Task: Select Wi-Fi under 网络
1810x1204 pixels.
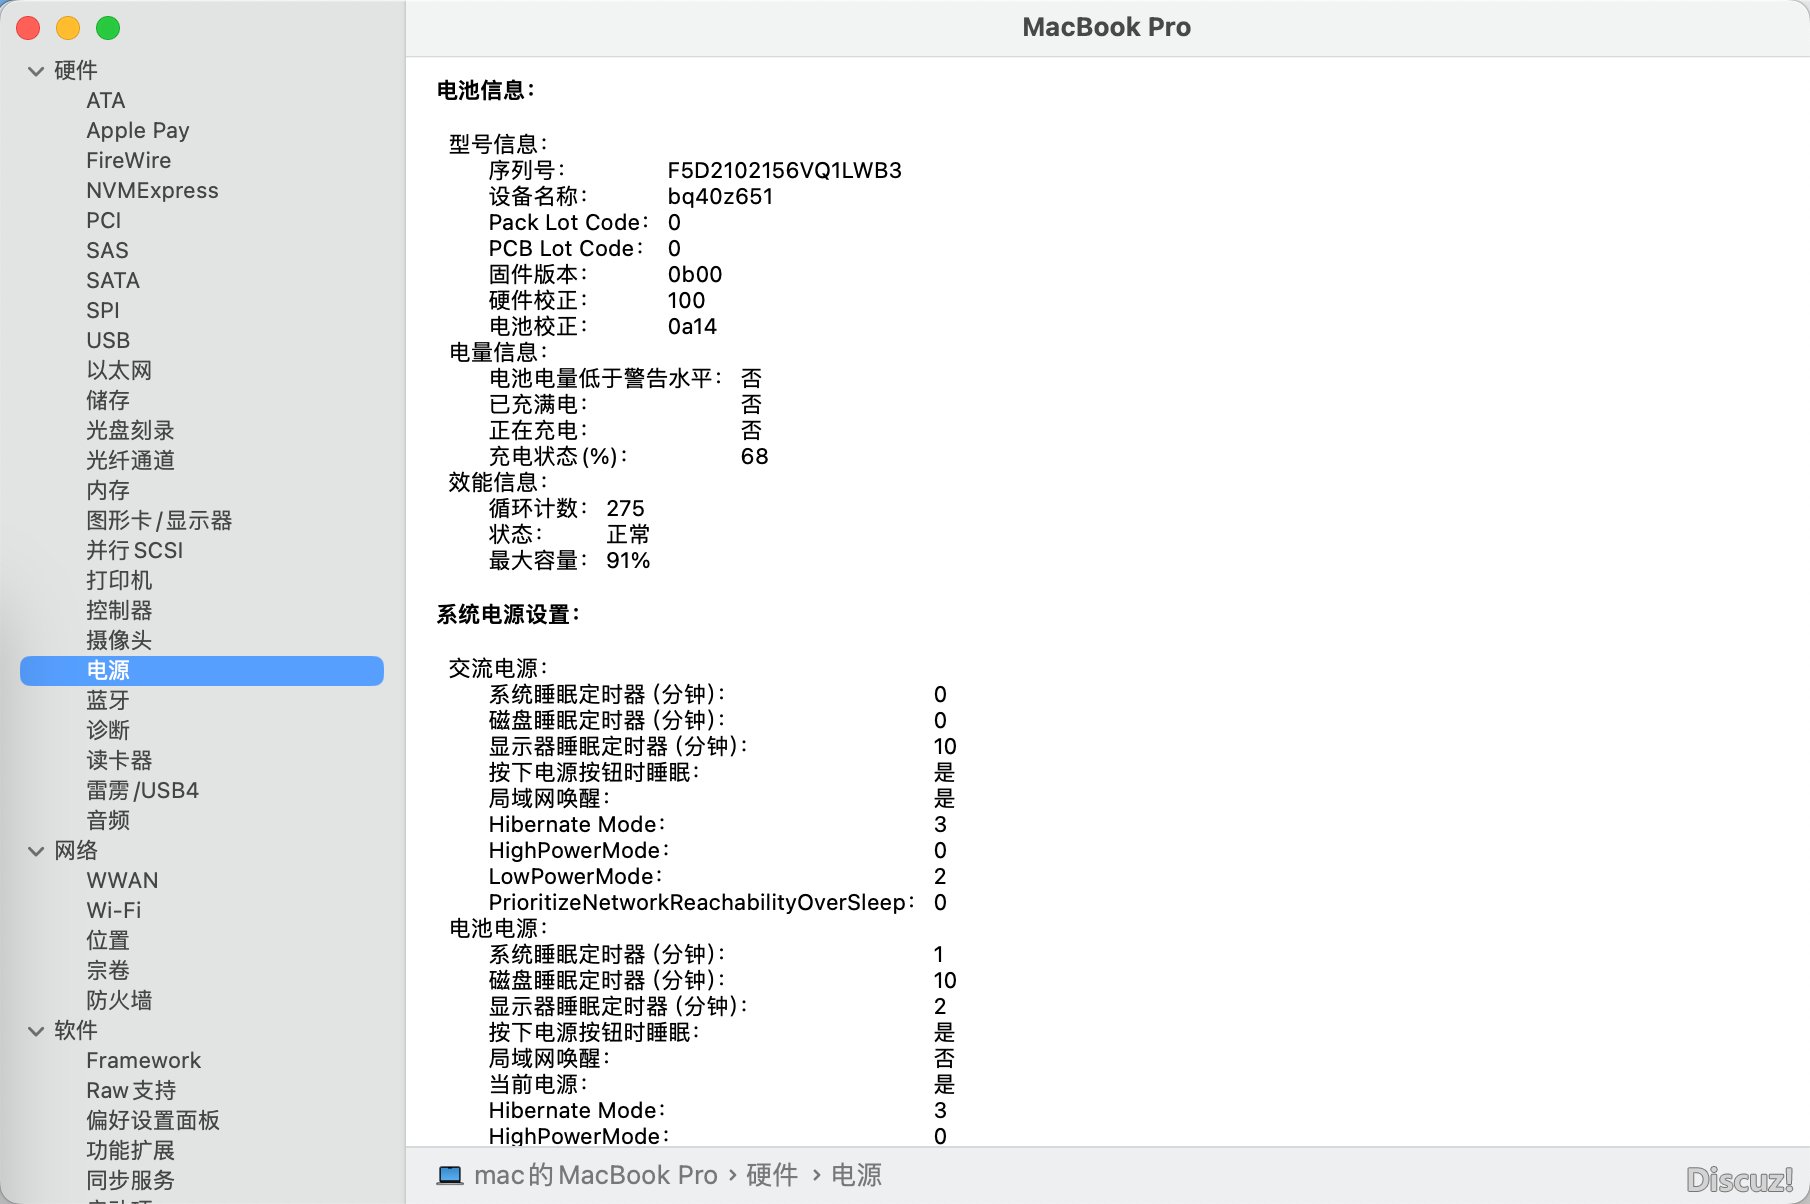Action: [x=114, y=911]
